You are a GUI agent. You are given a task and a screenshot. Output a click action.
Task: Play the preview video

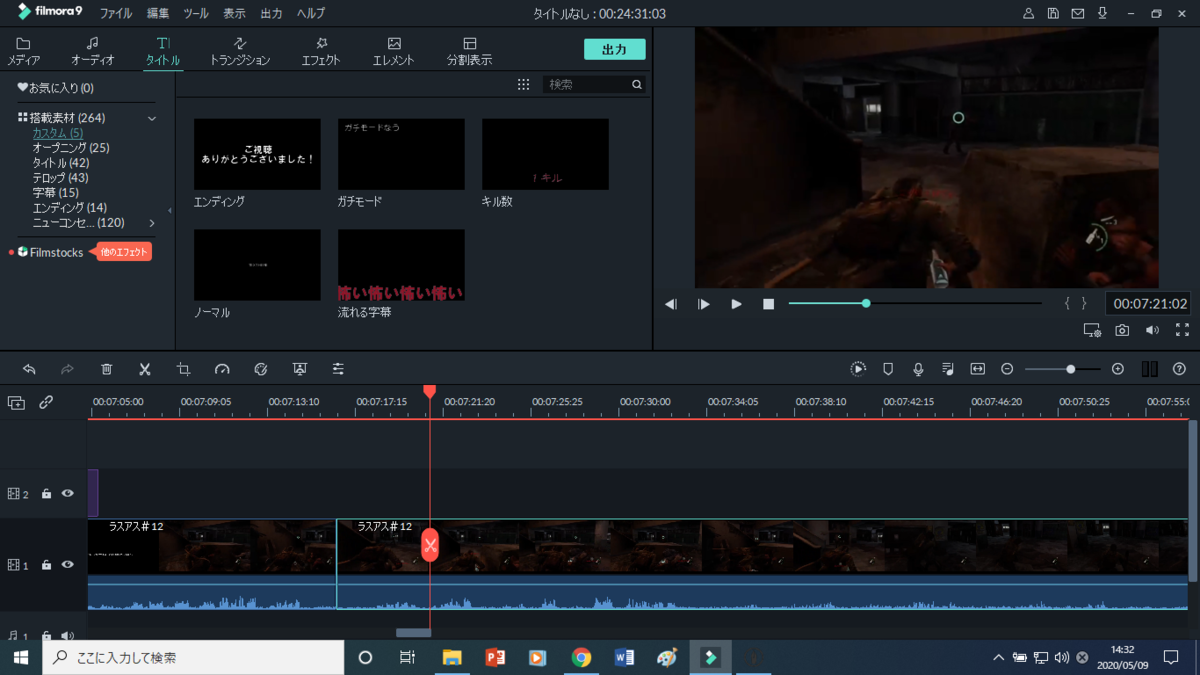tap(736, 304)
